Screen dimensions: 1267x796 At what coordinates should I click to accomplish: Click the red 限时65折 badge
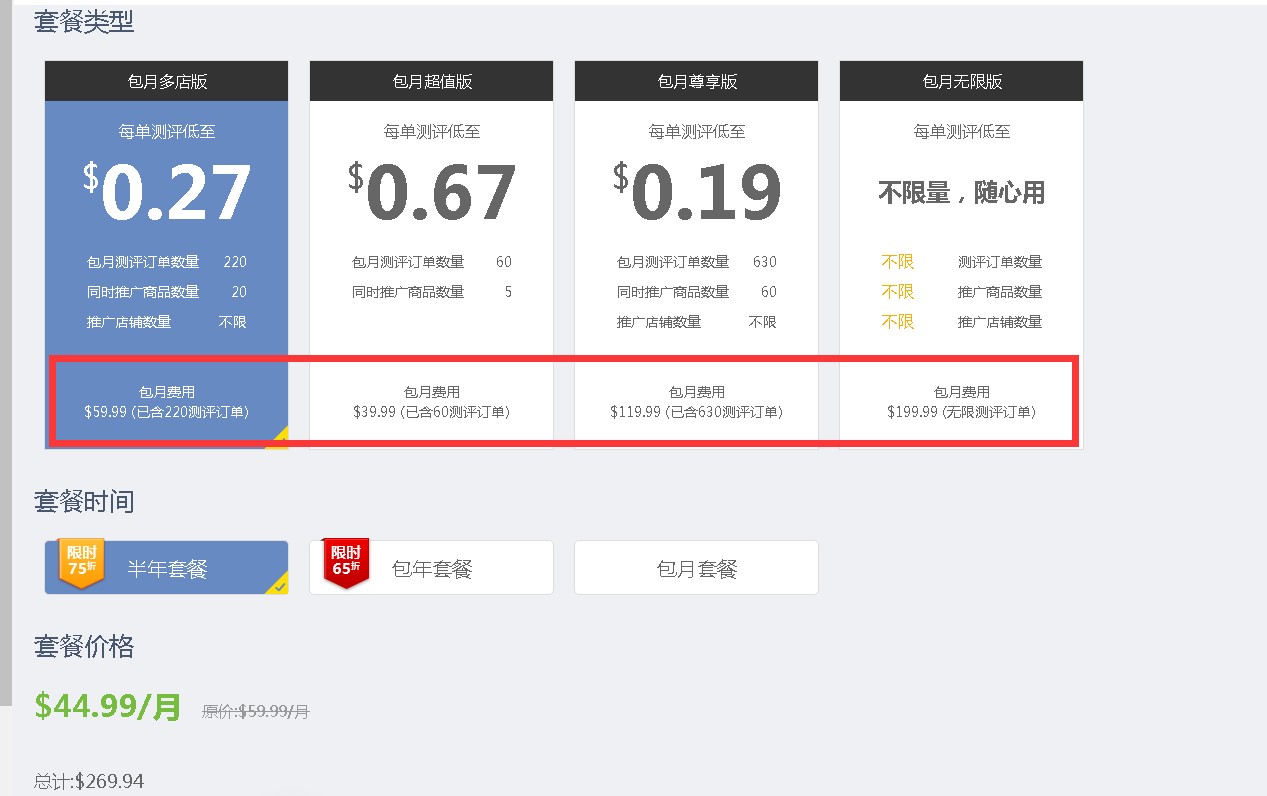[x=345, y=563]
